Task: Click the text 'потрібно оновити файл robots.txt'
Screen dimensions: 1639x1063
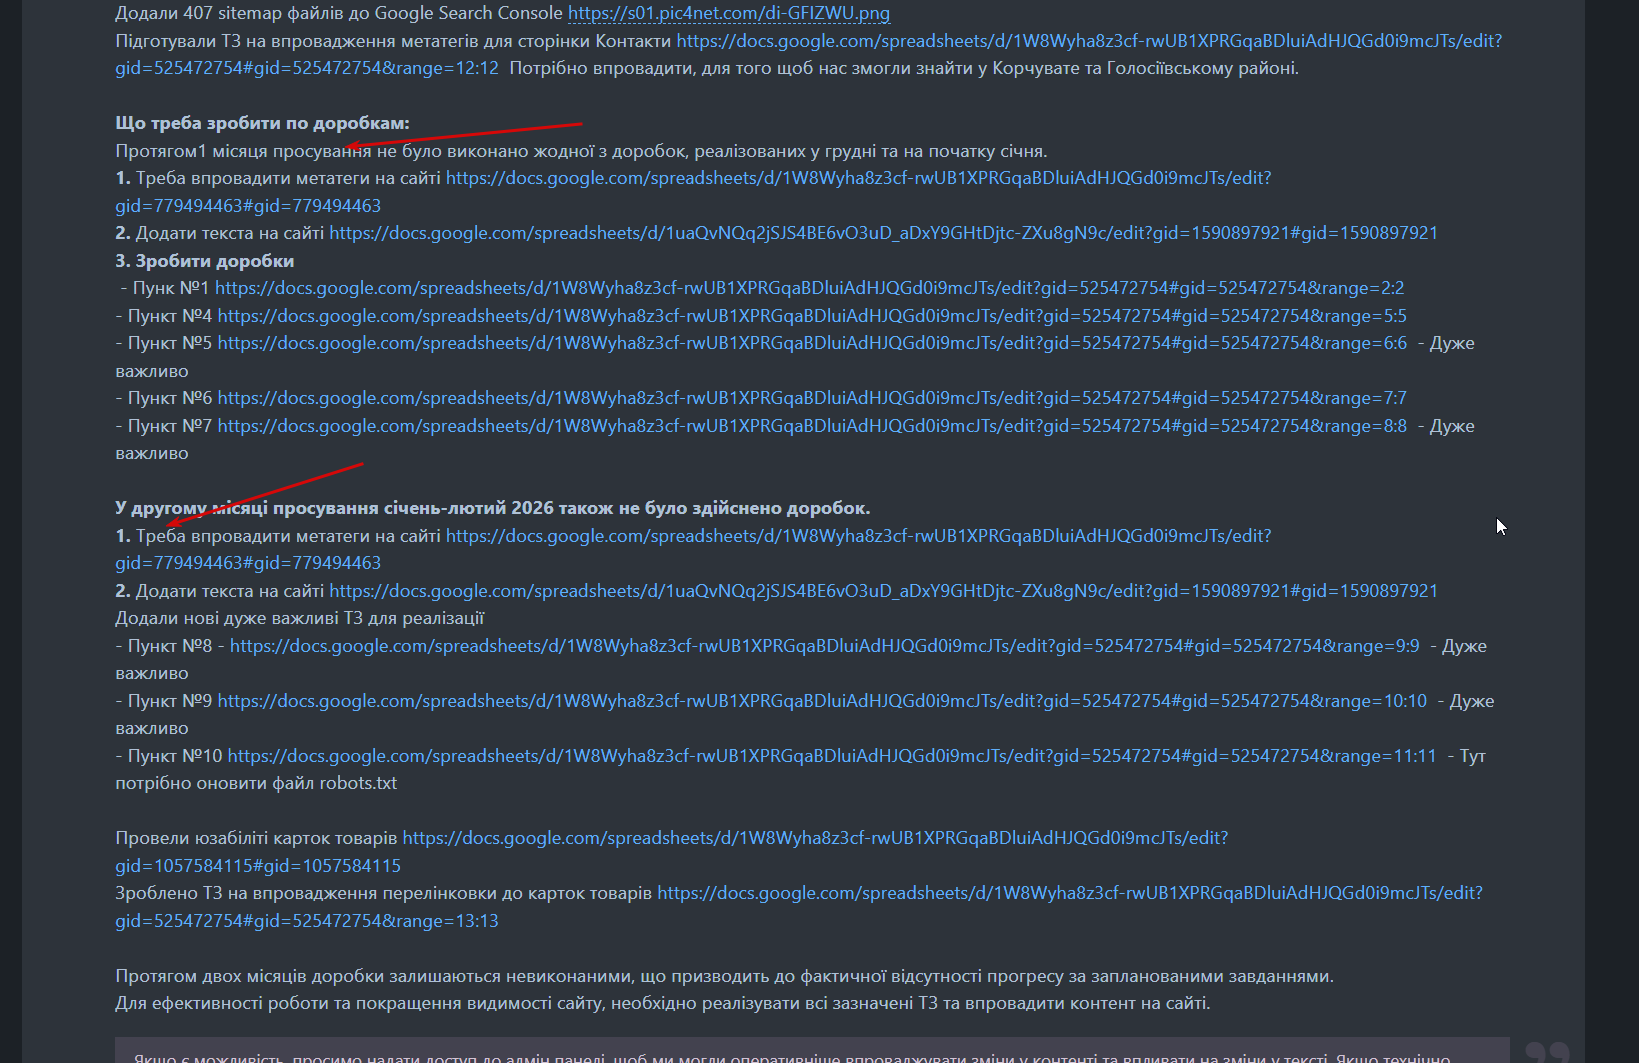Action: pyautogui.click(x=256, y=783)
